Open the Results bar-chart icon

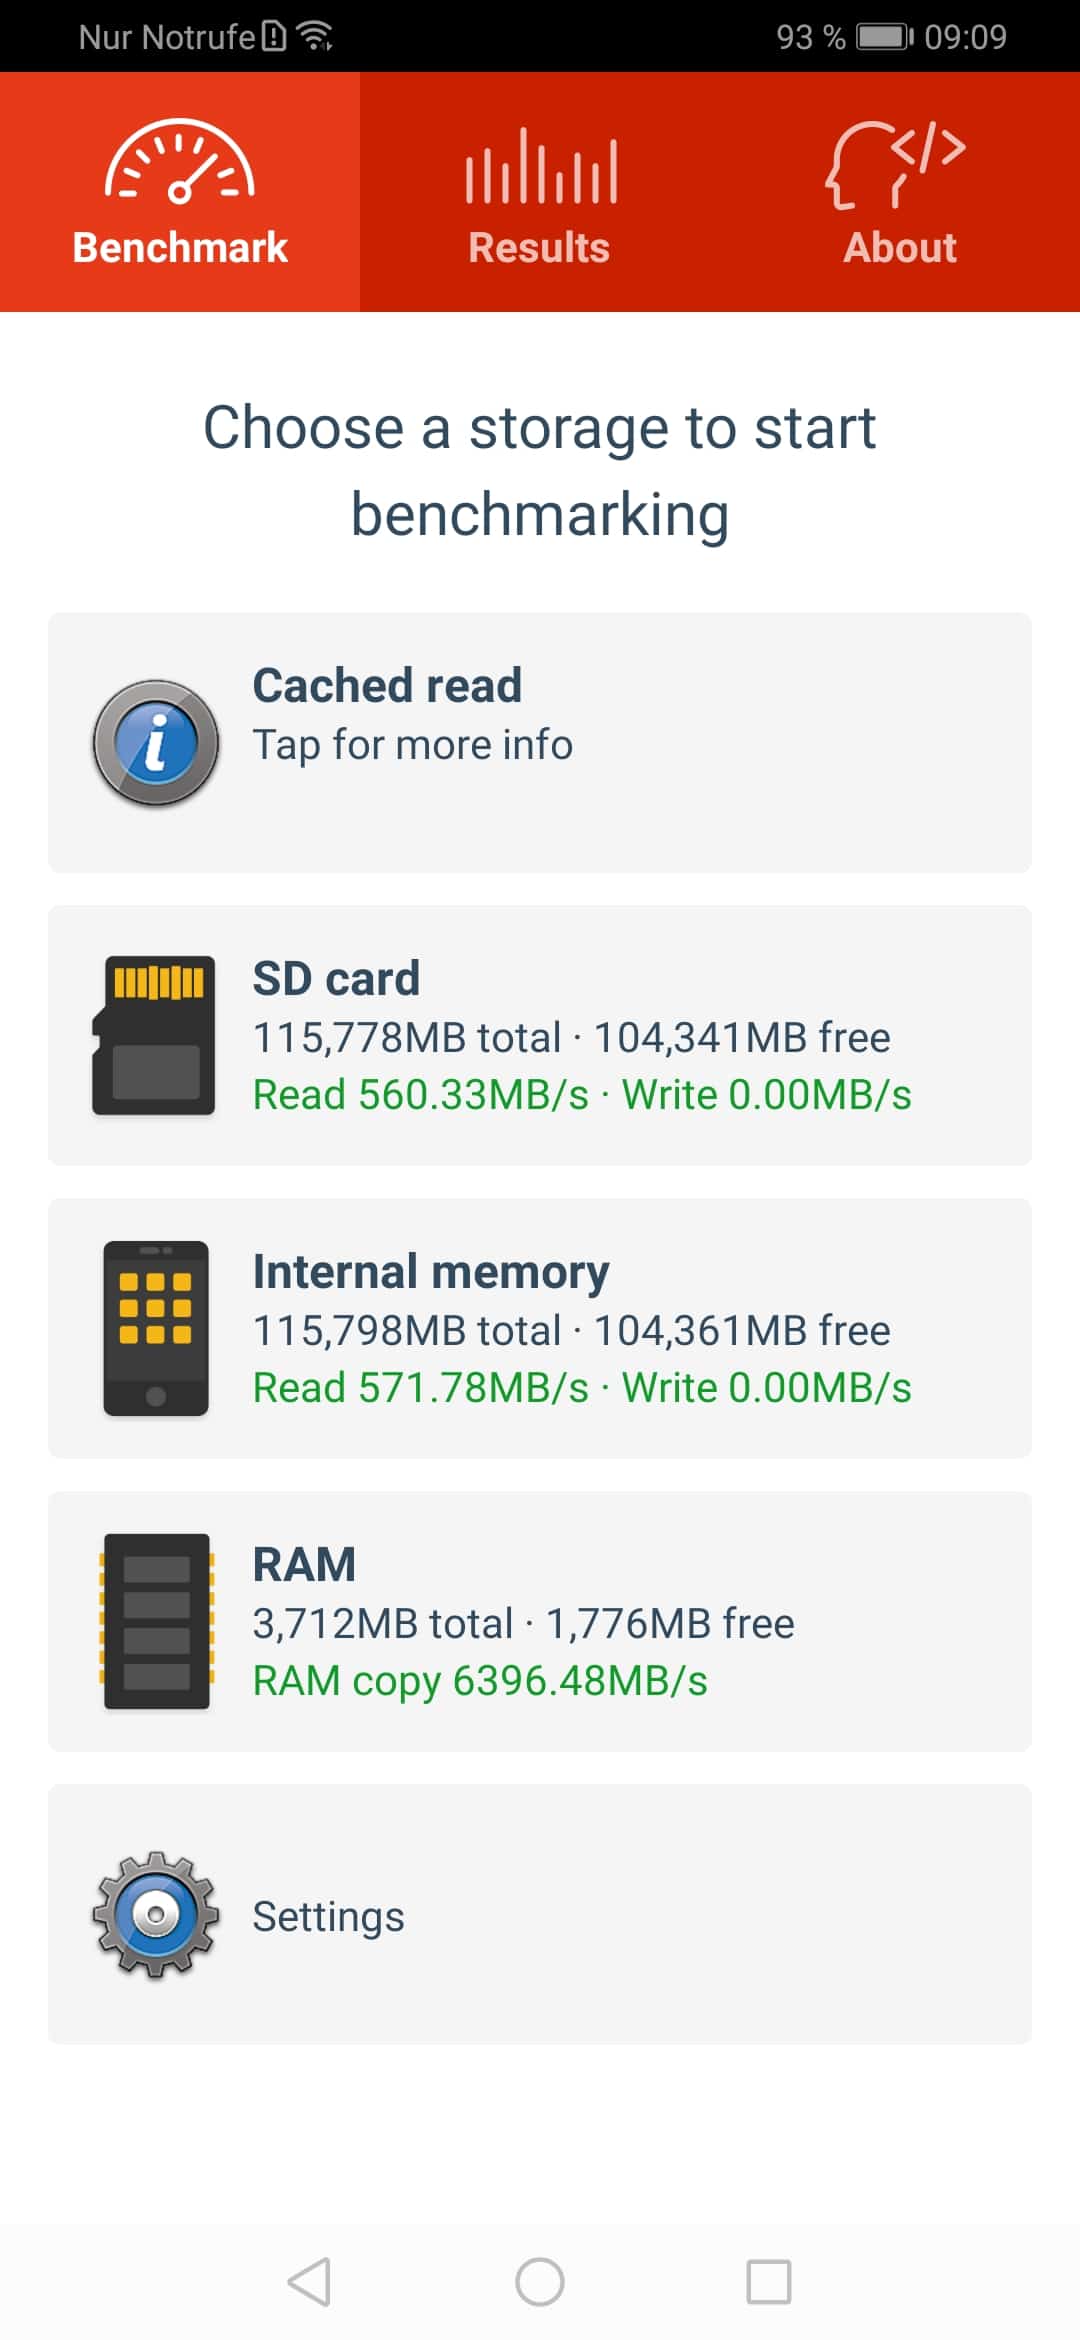pyautogui.click(x=540, y=166)
